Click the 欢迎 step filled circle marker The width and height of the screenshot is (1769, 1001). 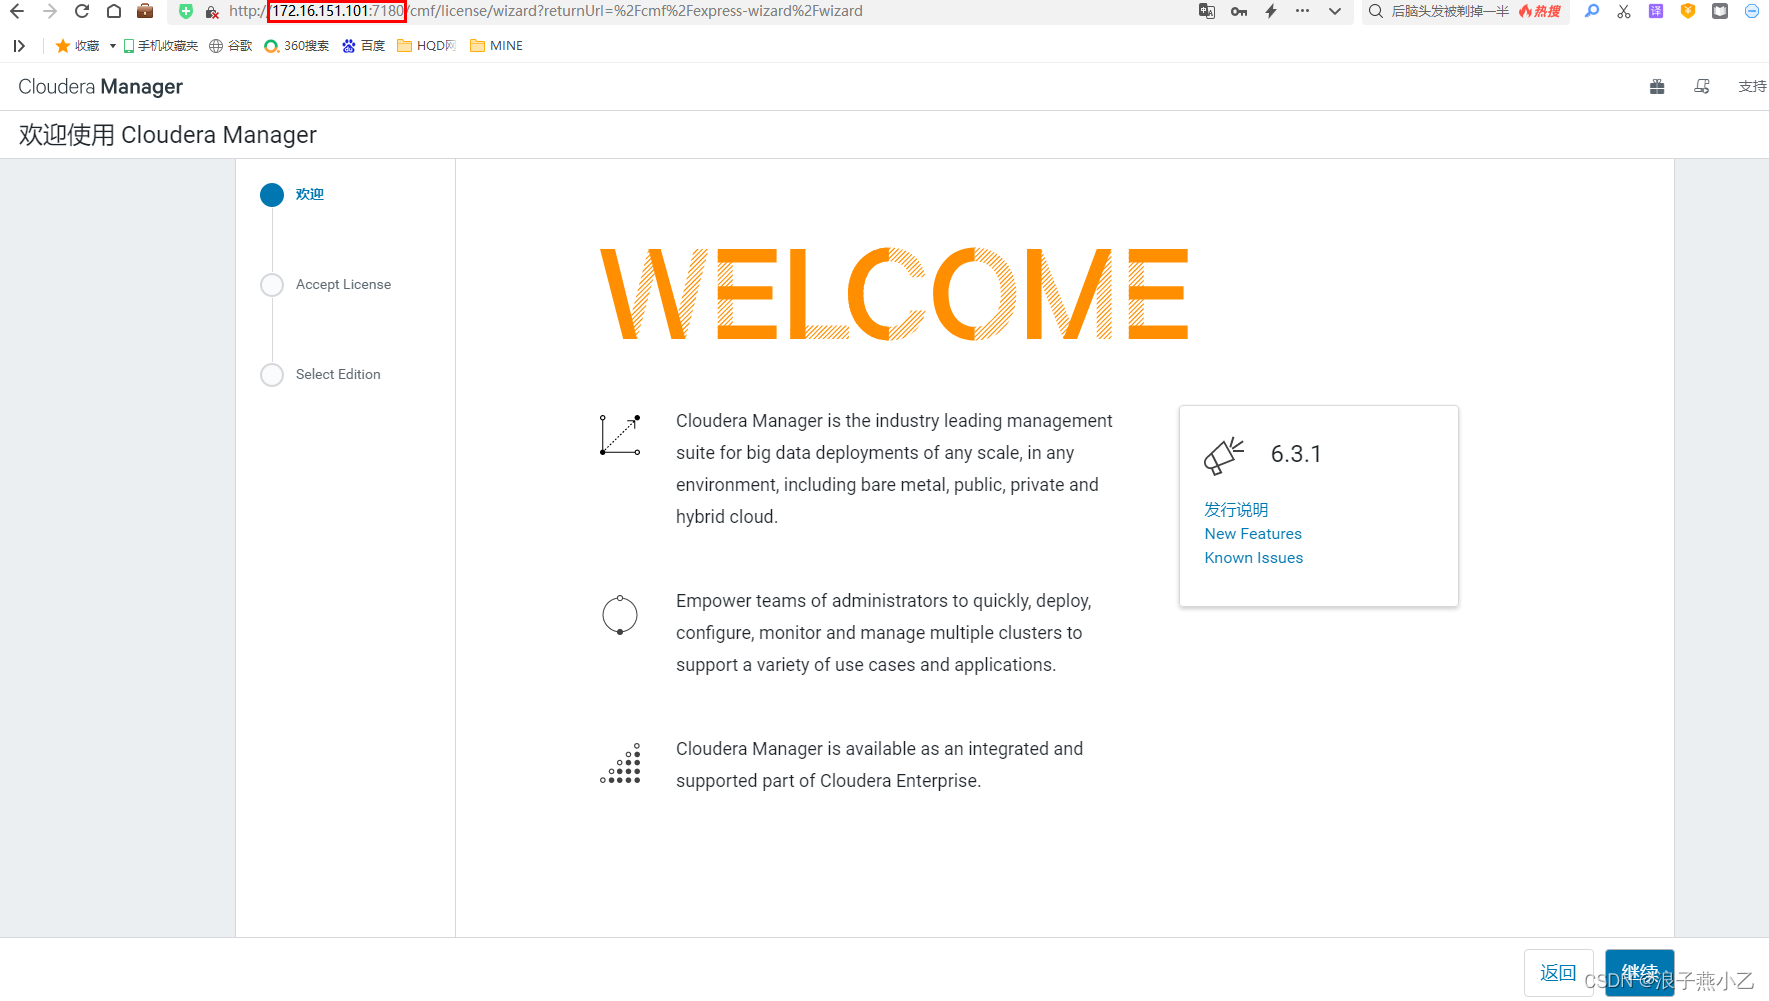(x=272, y=195)
